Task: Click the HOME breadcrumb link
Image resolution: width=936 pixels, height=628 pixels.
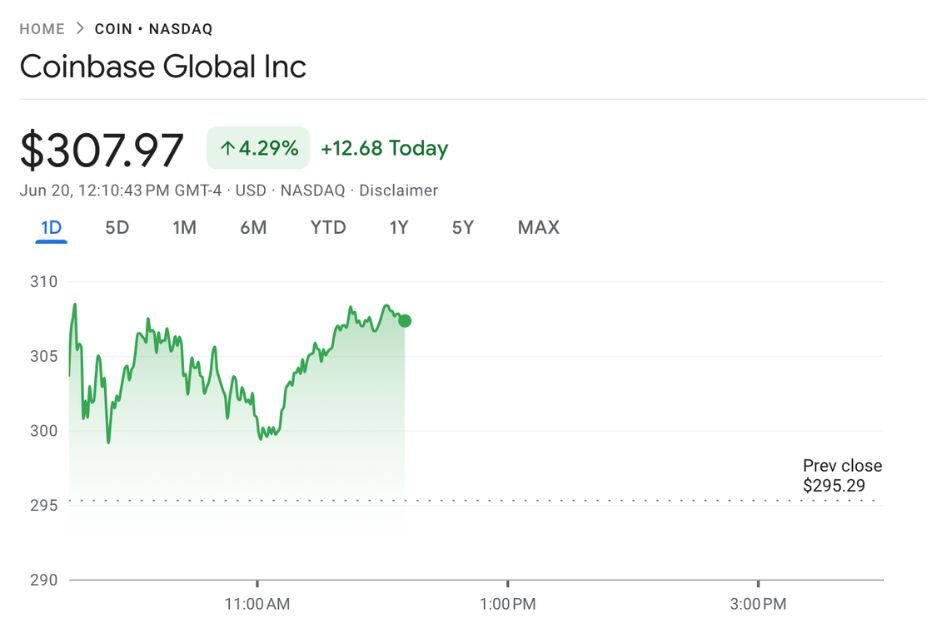Action: click(42, 29)
